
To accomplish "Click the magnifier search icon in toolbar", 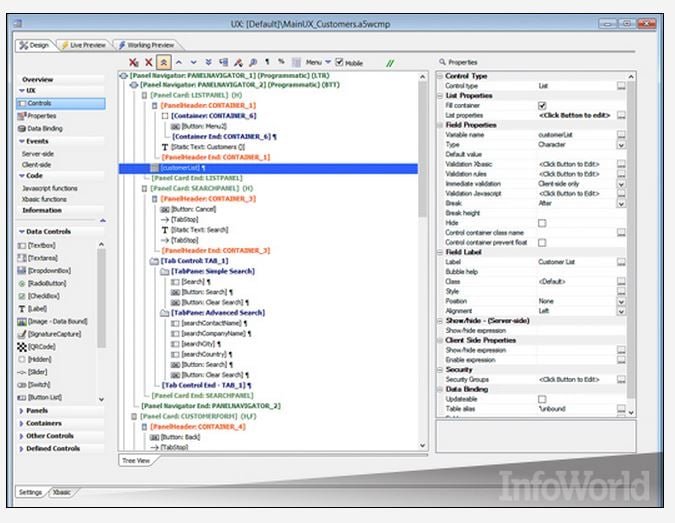I will [254, 62].
